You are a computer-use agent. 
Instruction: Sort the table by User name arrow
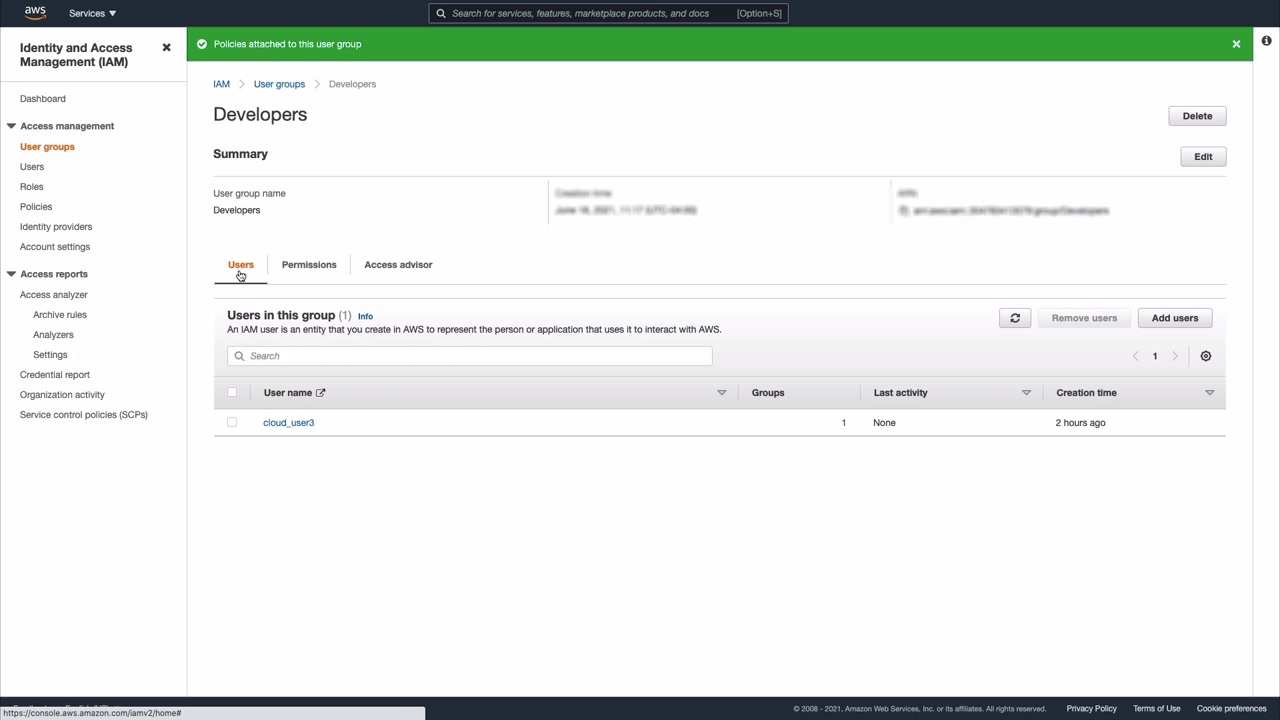722,393
